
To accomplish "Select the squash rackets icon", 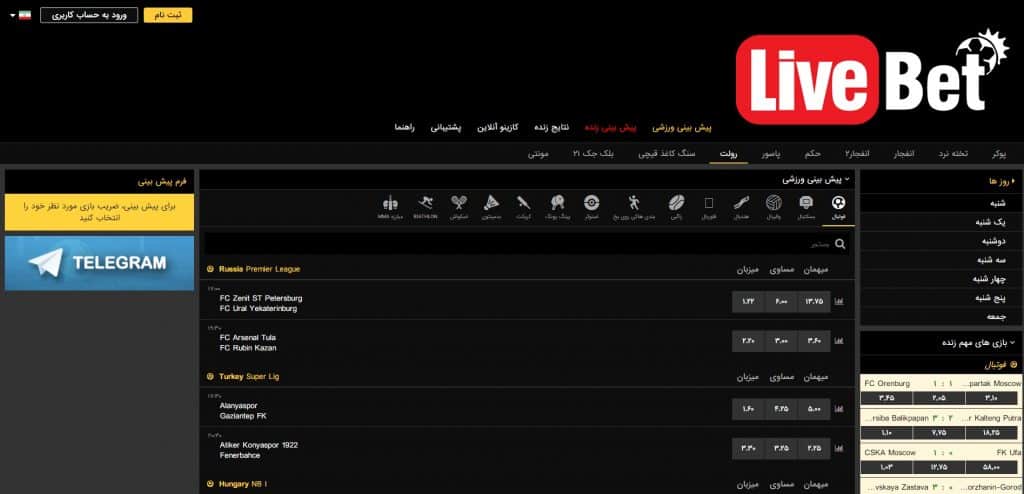I will click(458, 203).
